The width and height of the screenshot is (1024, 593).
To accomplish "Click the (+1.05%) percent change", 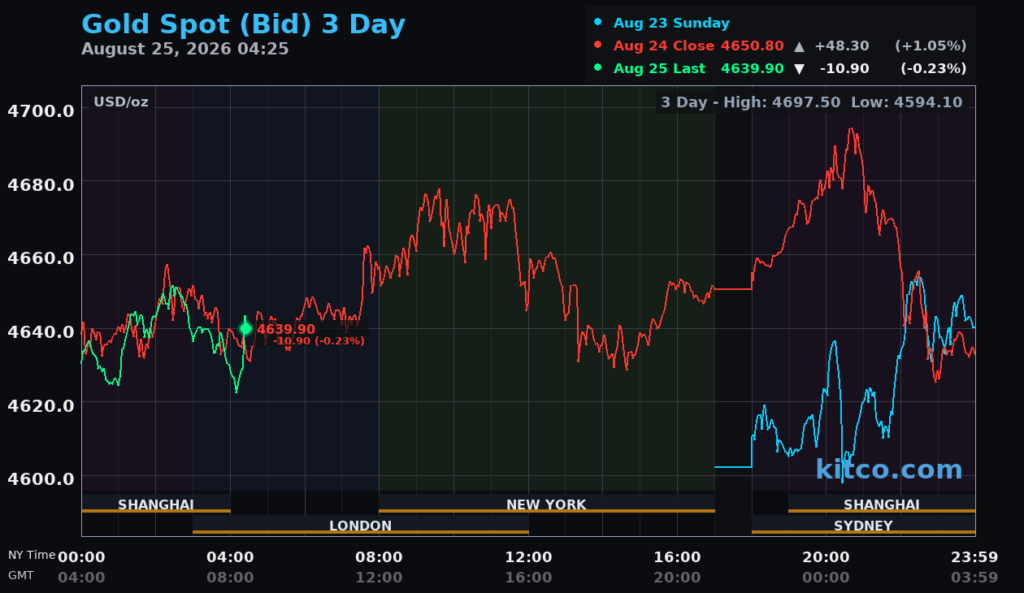I will coord(930,46).
